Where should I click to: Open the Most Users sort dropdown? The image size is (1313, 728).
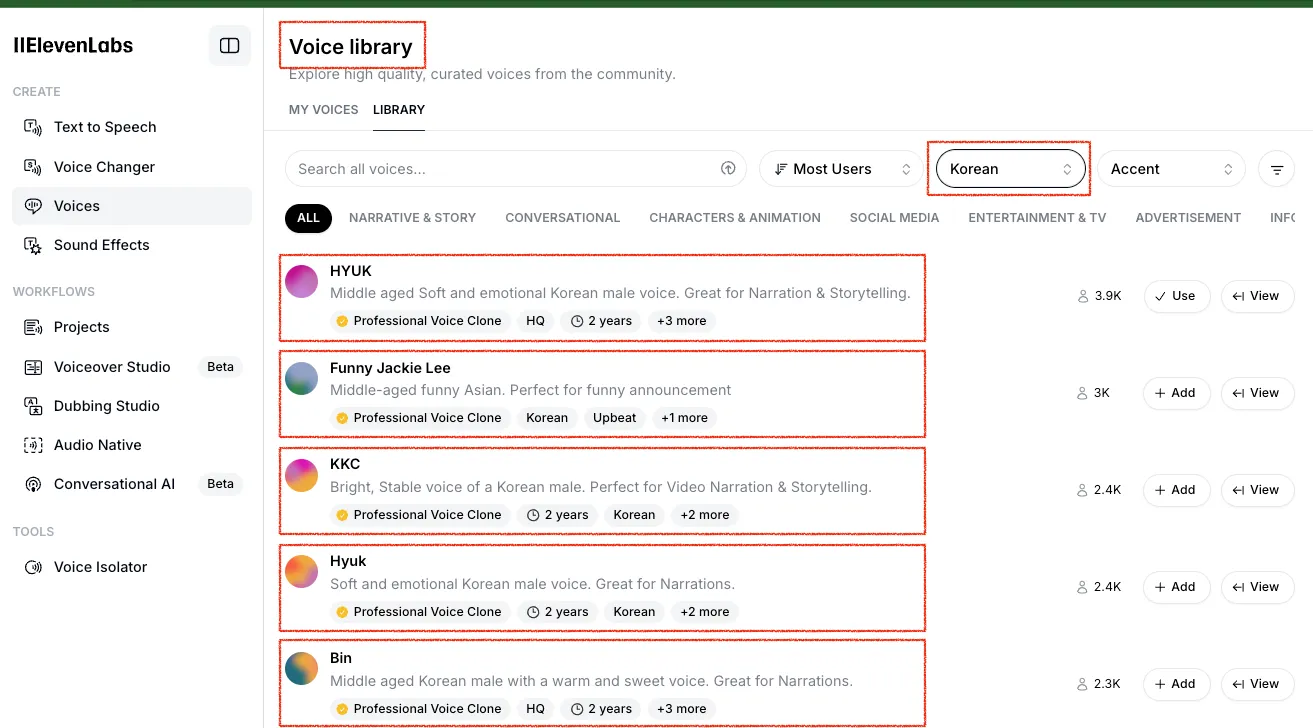point(840,169)
